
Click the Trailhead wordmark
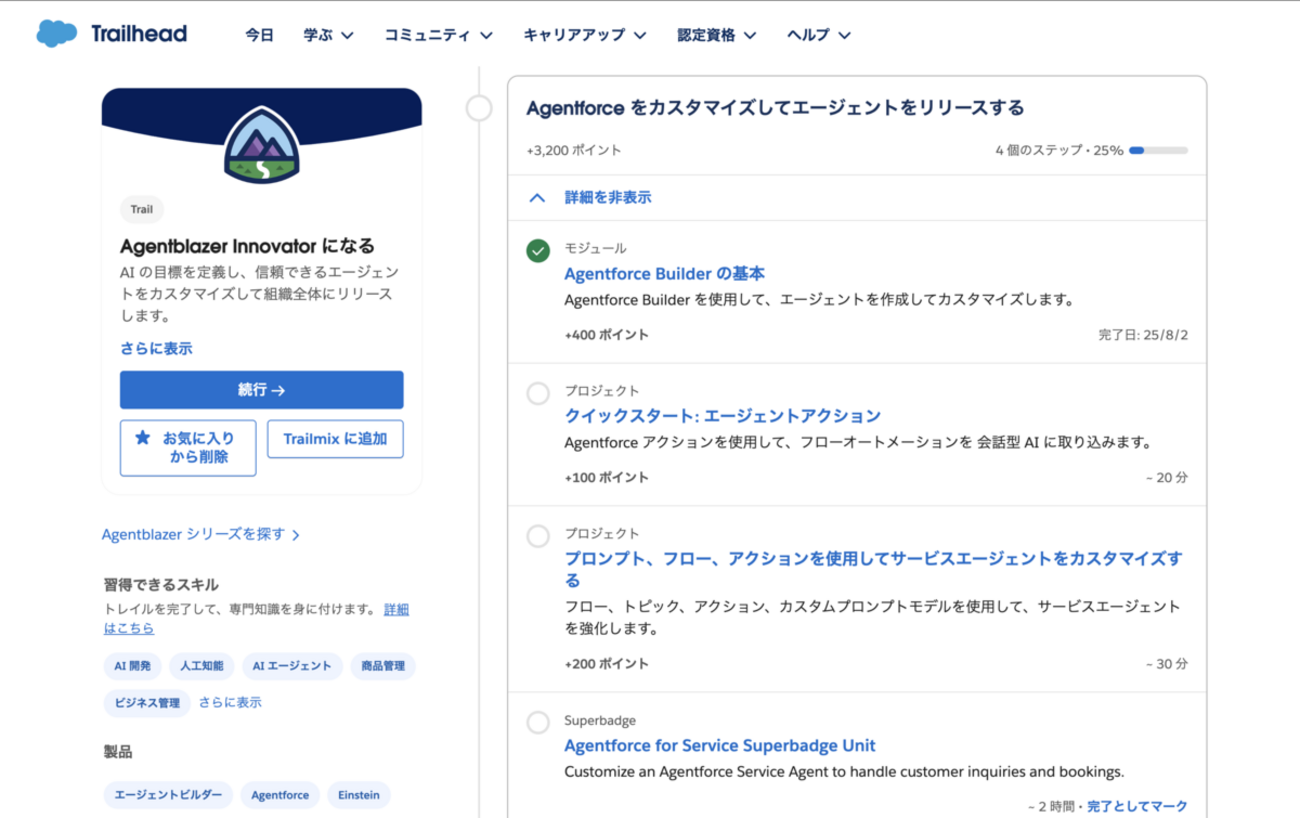click(x=138, y=34)
